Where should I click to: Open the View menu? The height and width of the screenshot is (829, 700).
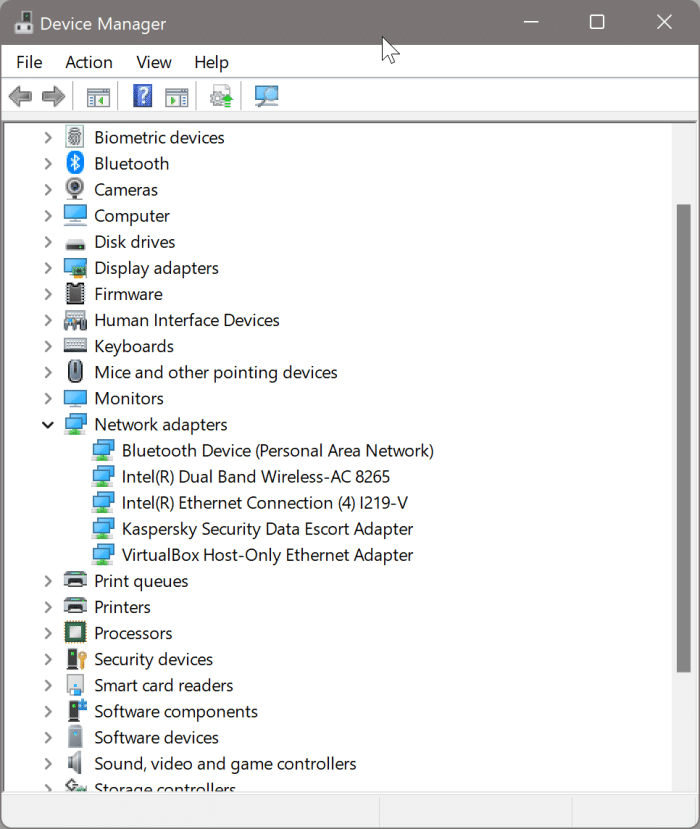(x=154, y=62)
